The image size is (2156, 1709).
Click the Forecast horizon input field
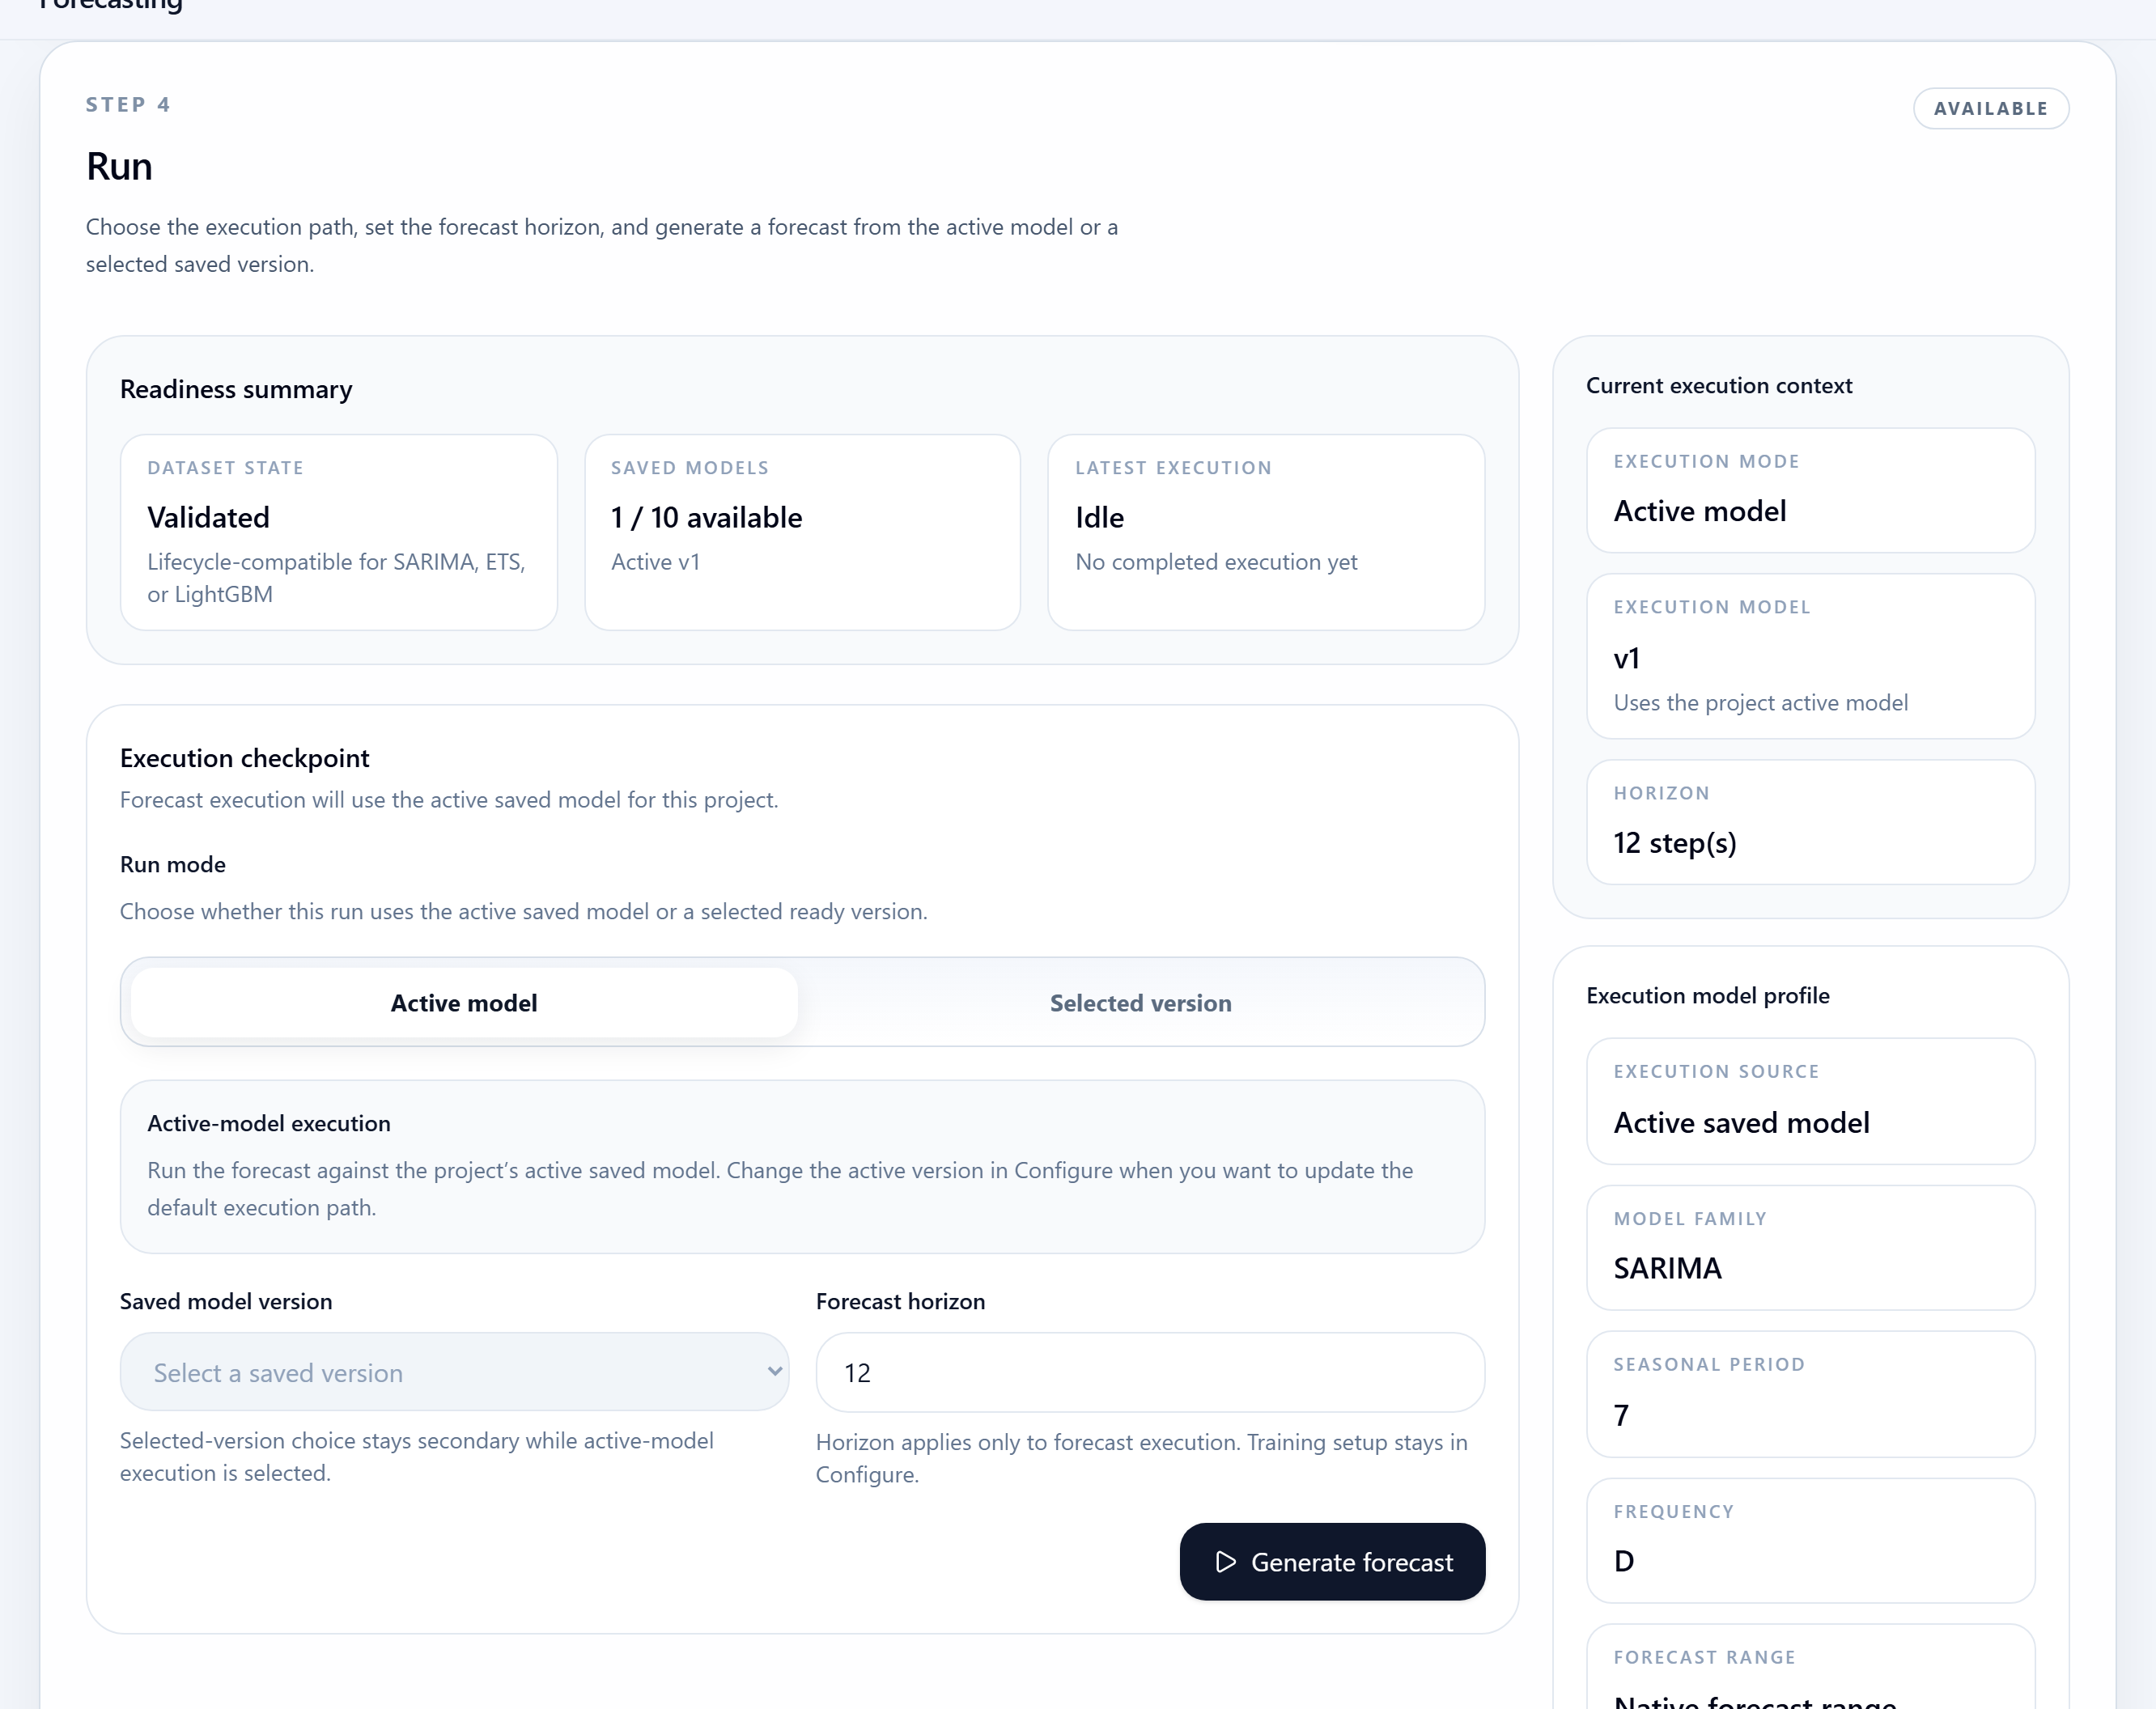point(1150,1372)
